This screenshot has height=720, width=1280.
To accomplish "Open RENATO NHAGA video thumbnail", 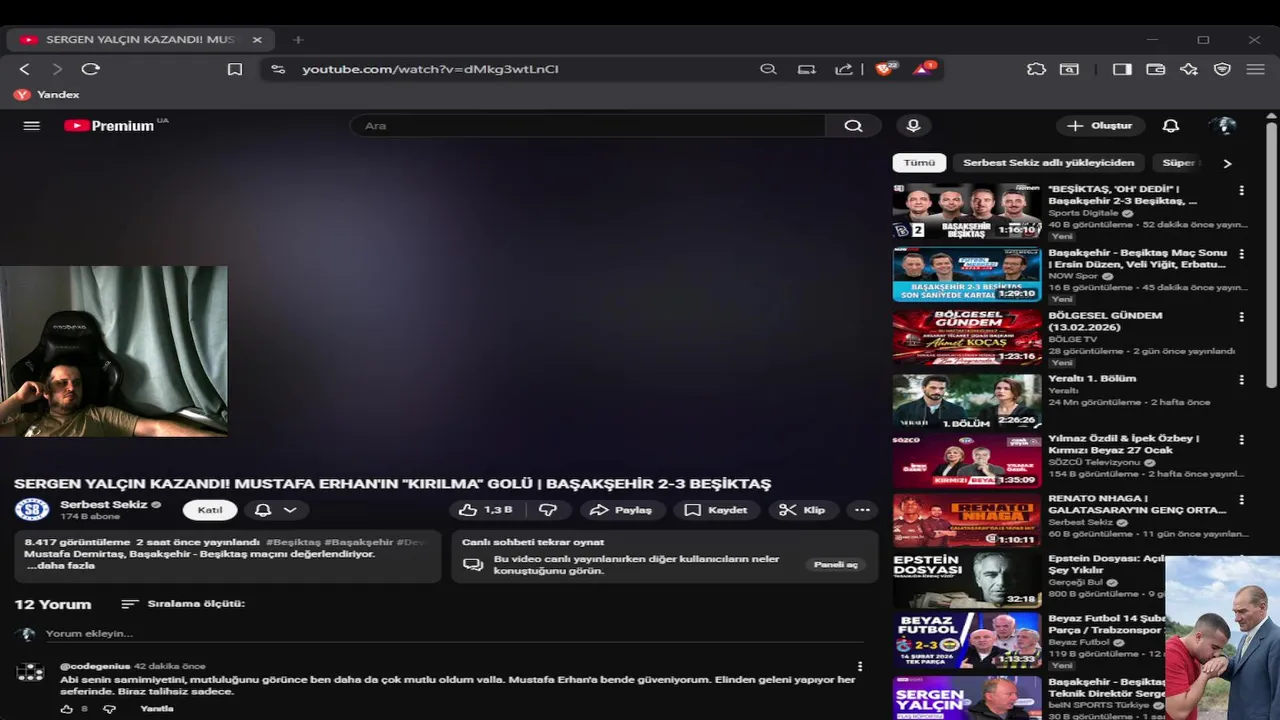I will tap(967, 520).
